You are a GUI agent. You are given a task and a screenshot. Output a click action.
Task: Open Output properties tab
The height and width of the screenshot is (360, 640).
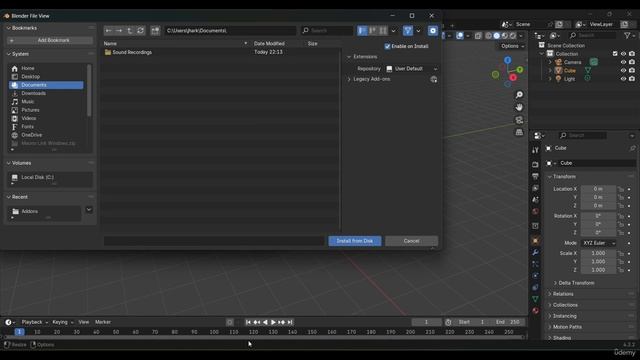(x=535, y=176)
